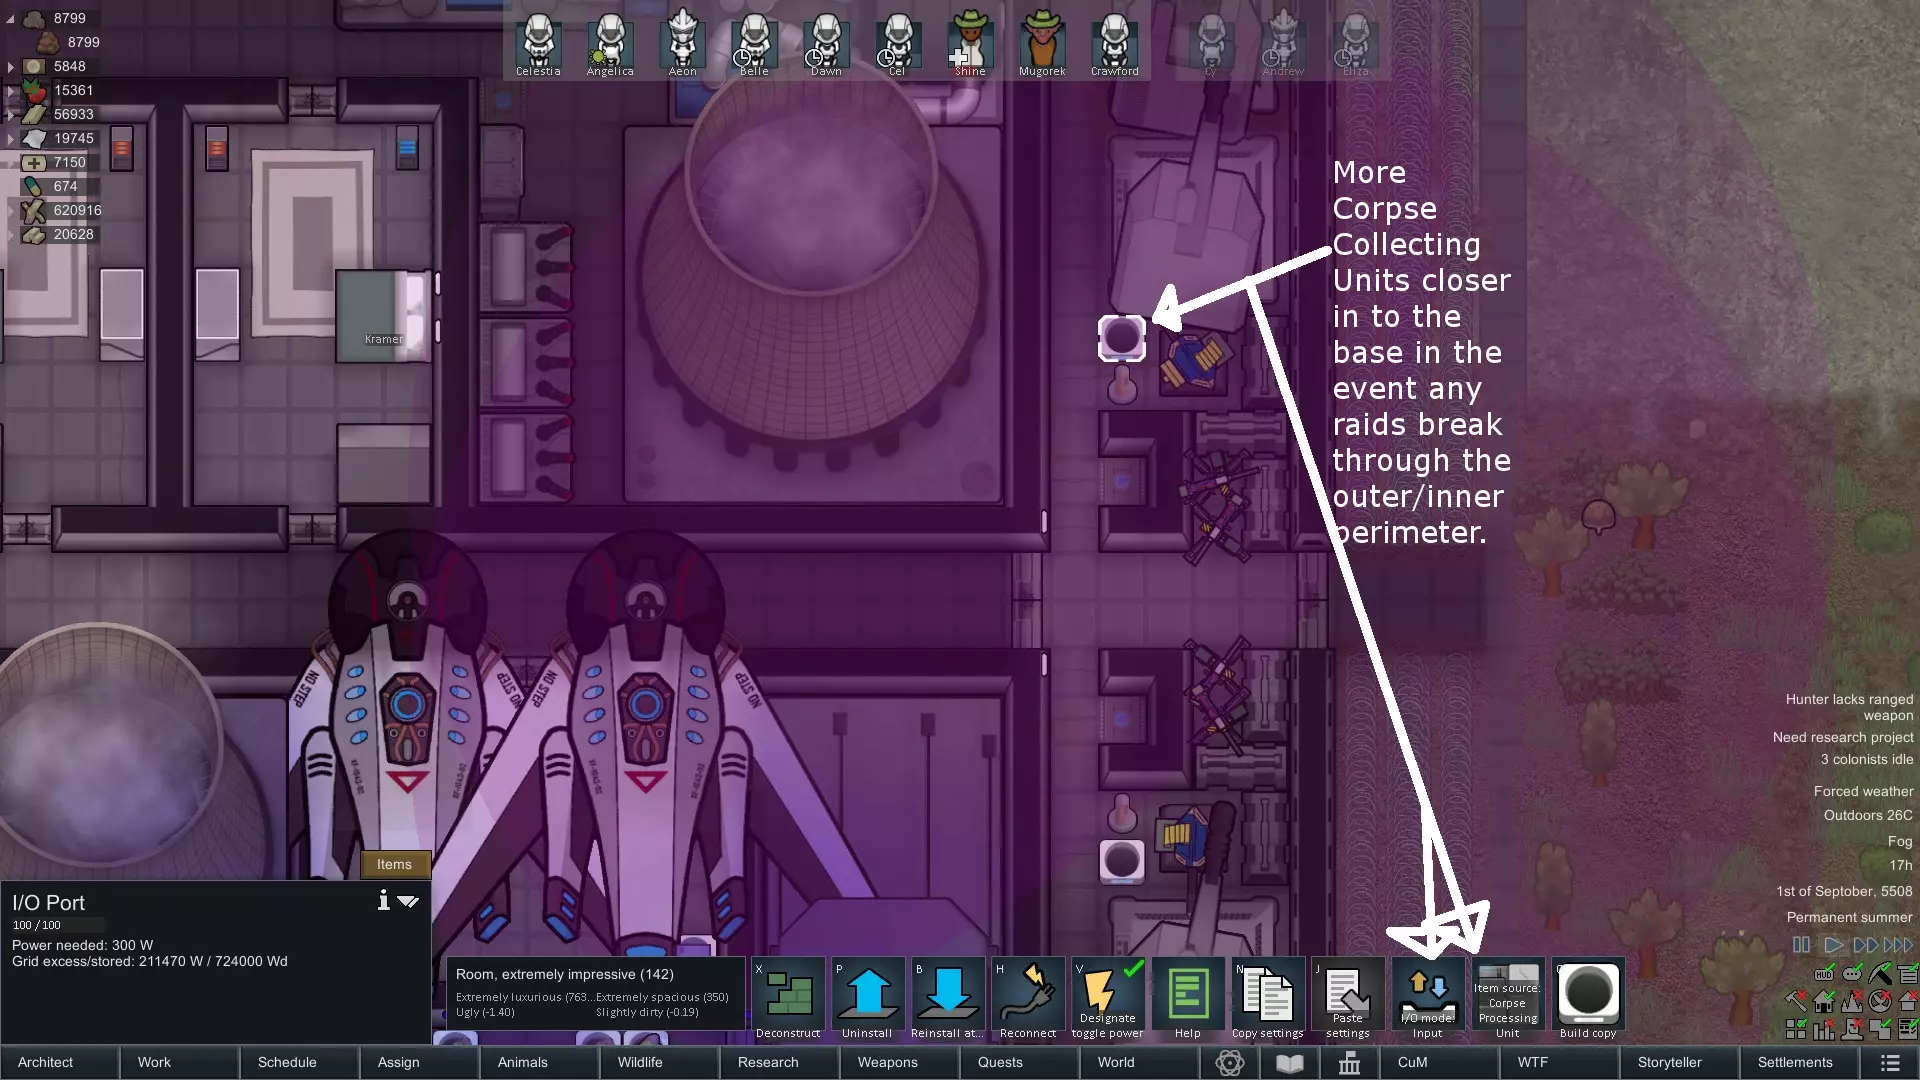Open the I/O Port inspect dropdown arrow
The image size is (1920, 1080).
click(x=408, y=901)
